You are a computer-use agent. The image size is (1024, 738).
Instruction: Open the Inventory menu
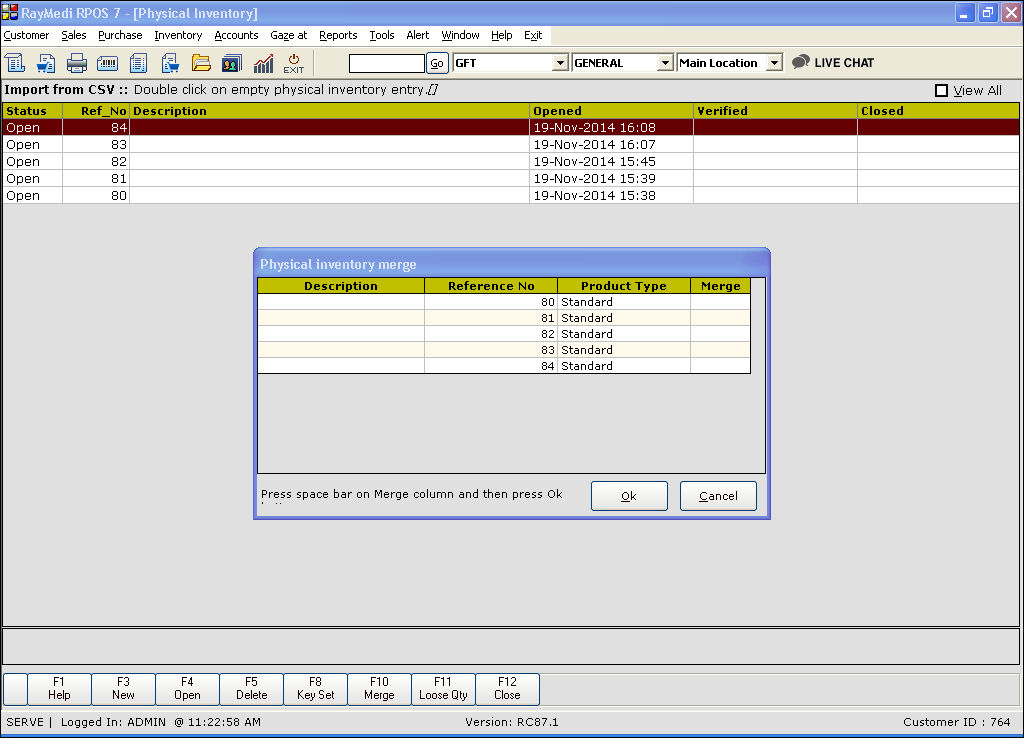178,35
